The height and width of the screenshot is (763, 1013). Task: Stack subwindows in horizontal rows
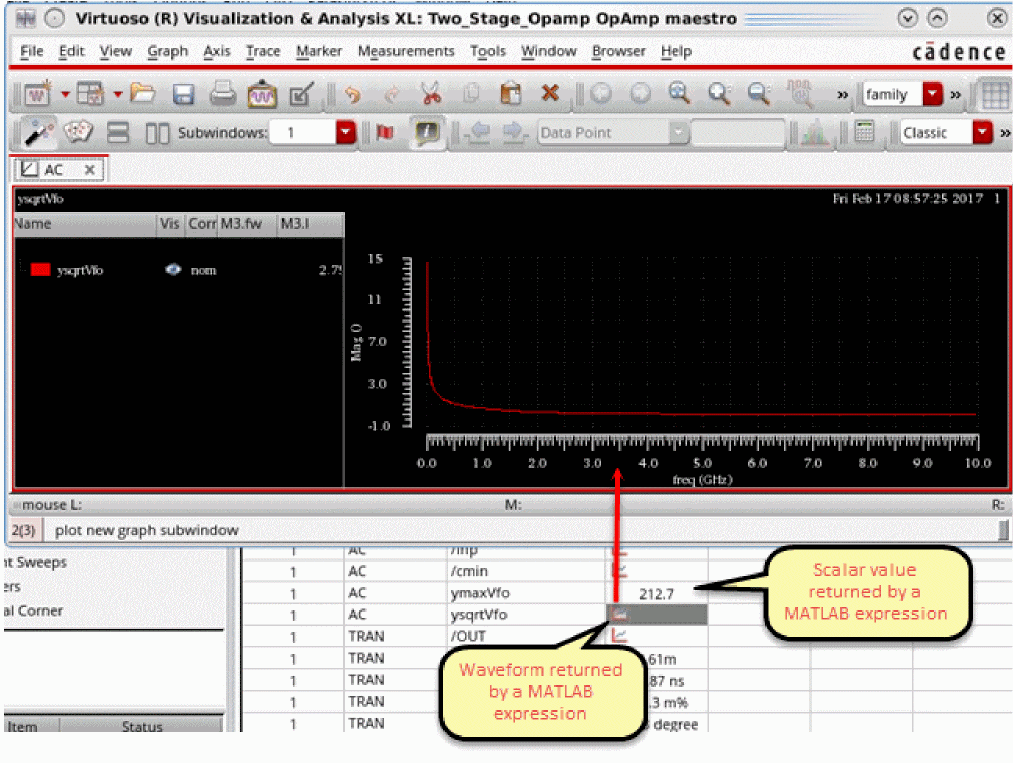click(x=118, y=133)
